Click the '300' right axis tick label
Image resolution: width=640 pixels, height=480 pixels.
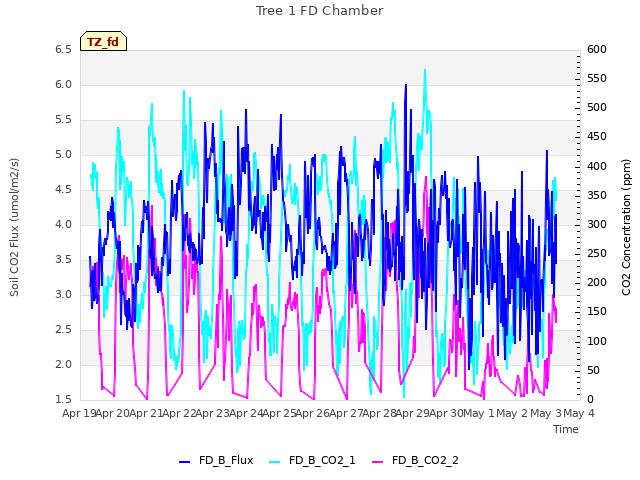[x=597, y=224]
